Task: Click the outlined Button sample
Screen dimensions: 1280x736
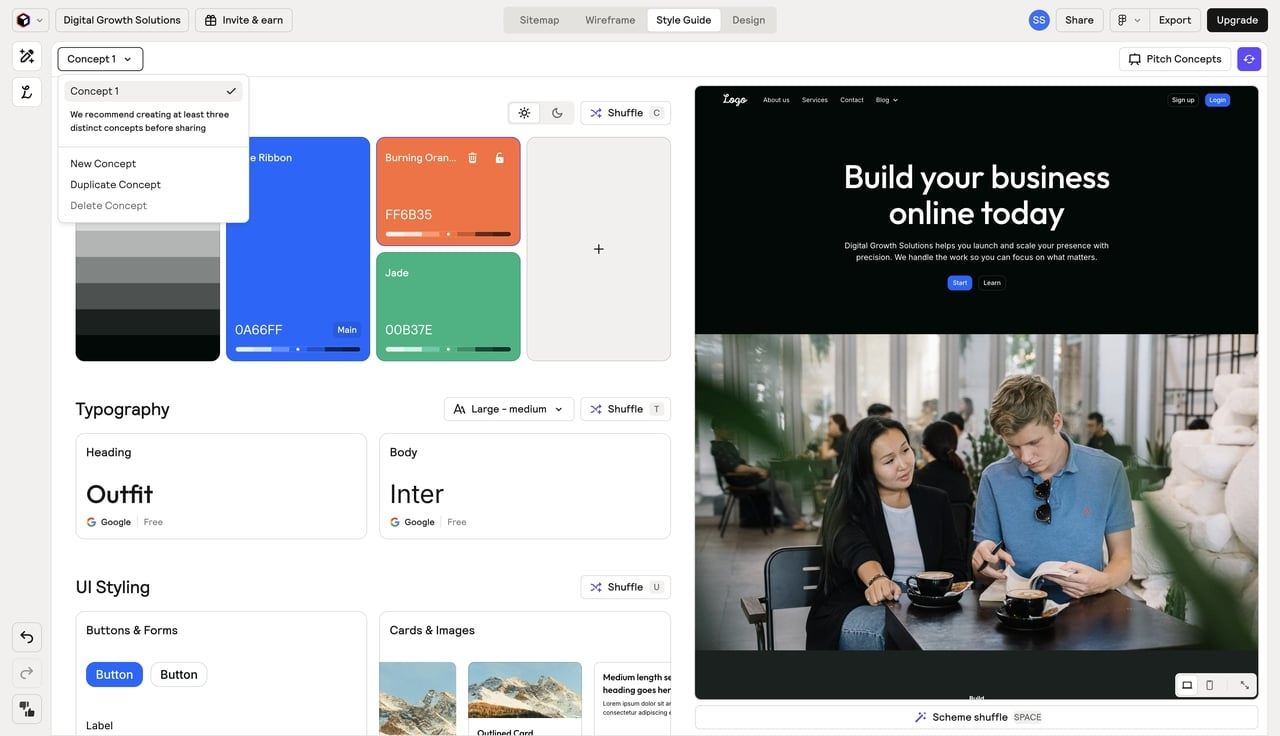Action: 179,675
